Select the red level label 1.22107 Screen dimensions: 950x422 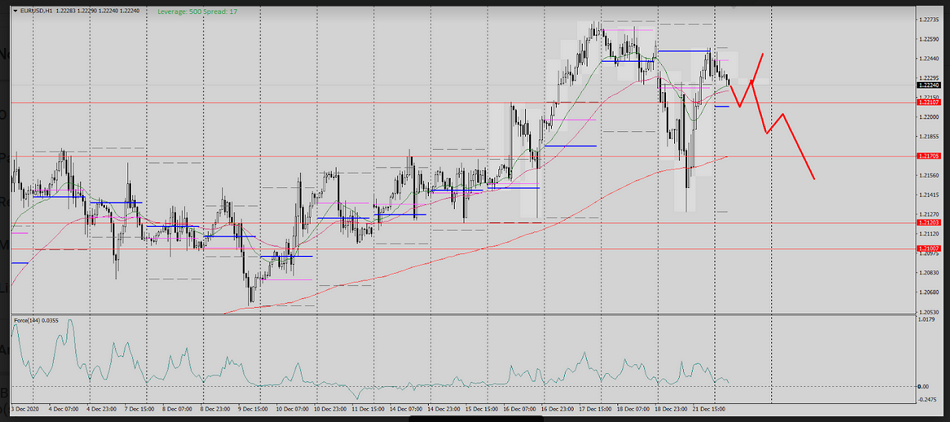coord(928,102)
